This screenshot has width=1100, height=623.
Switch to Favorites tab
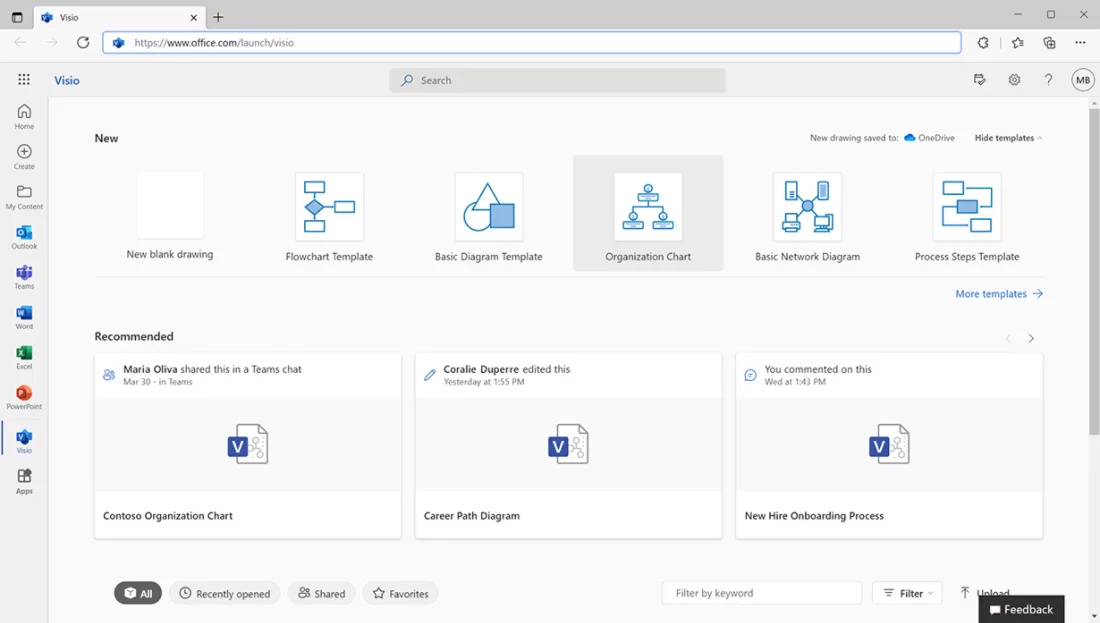(401, 593)
